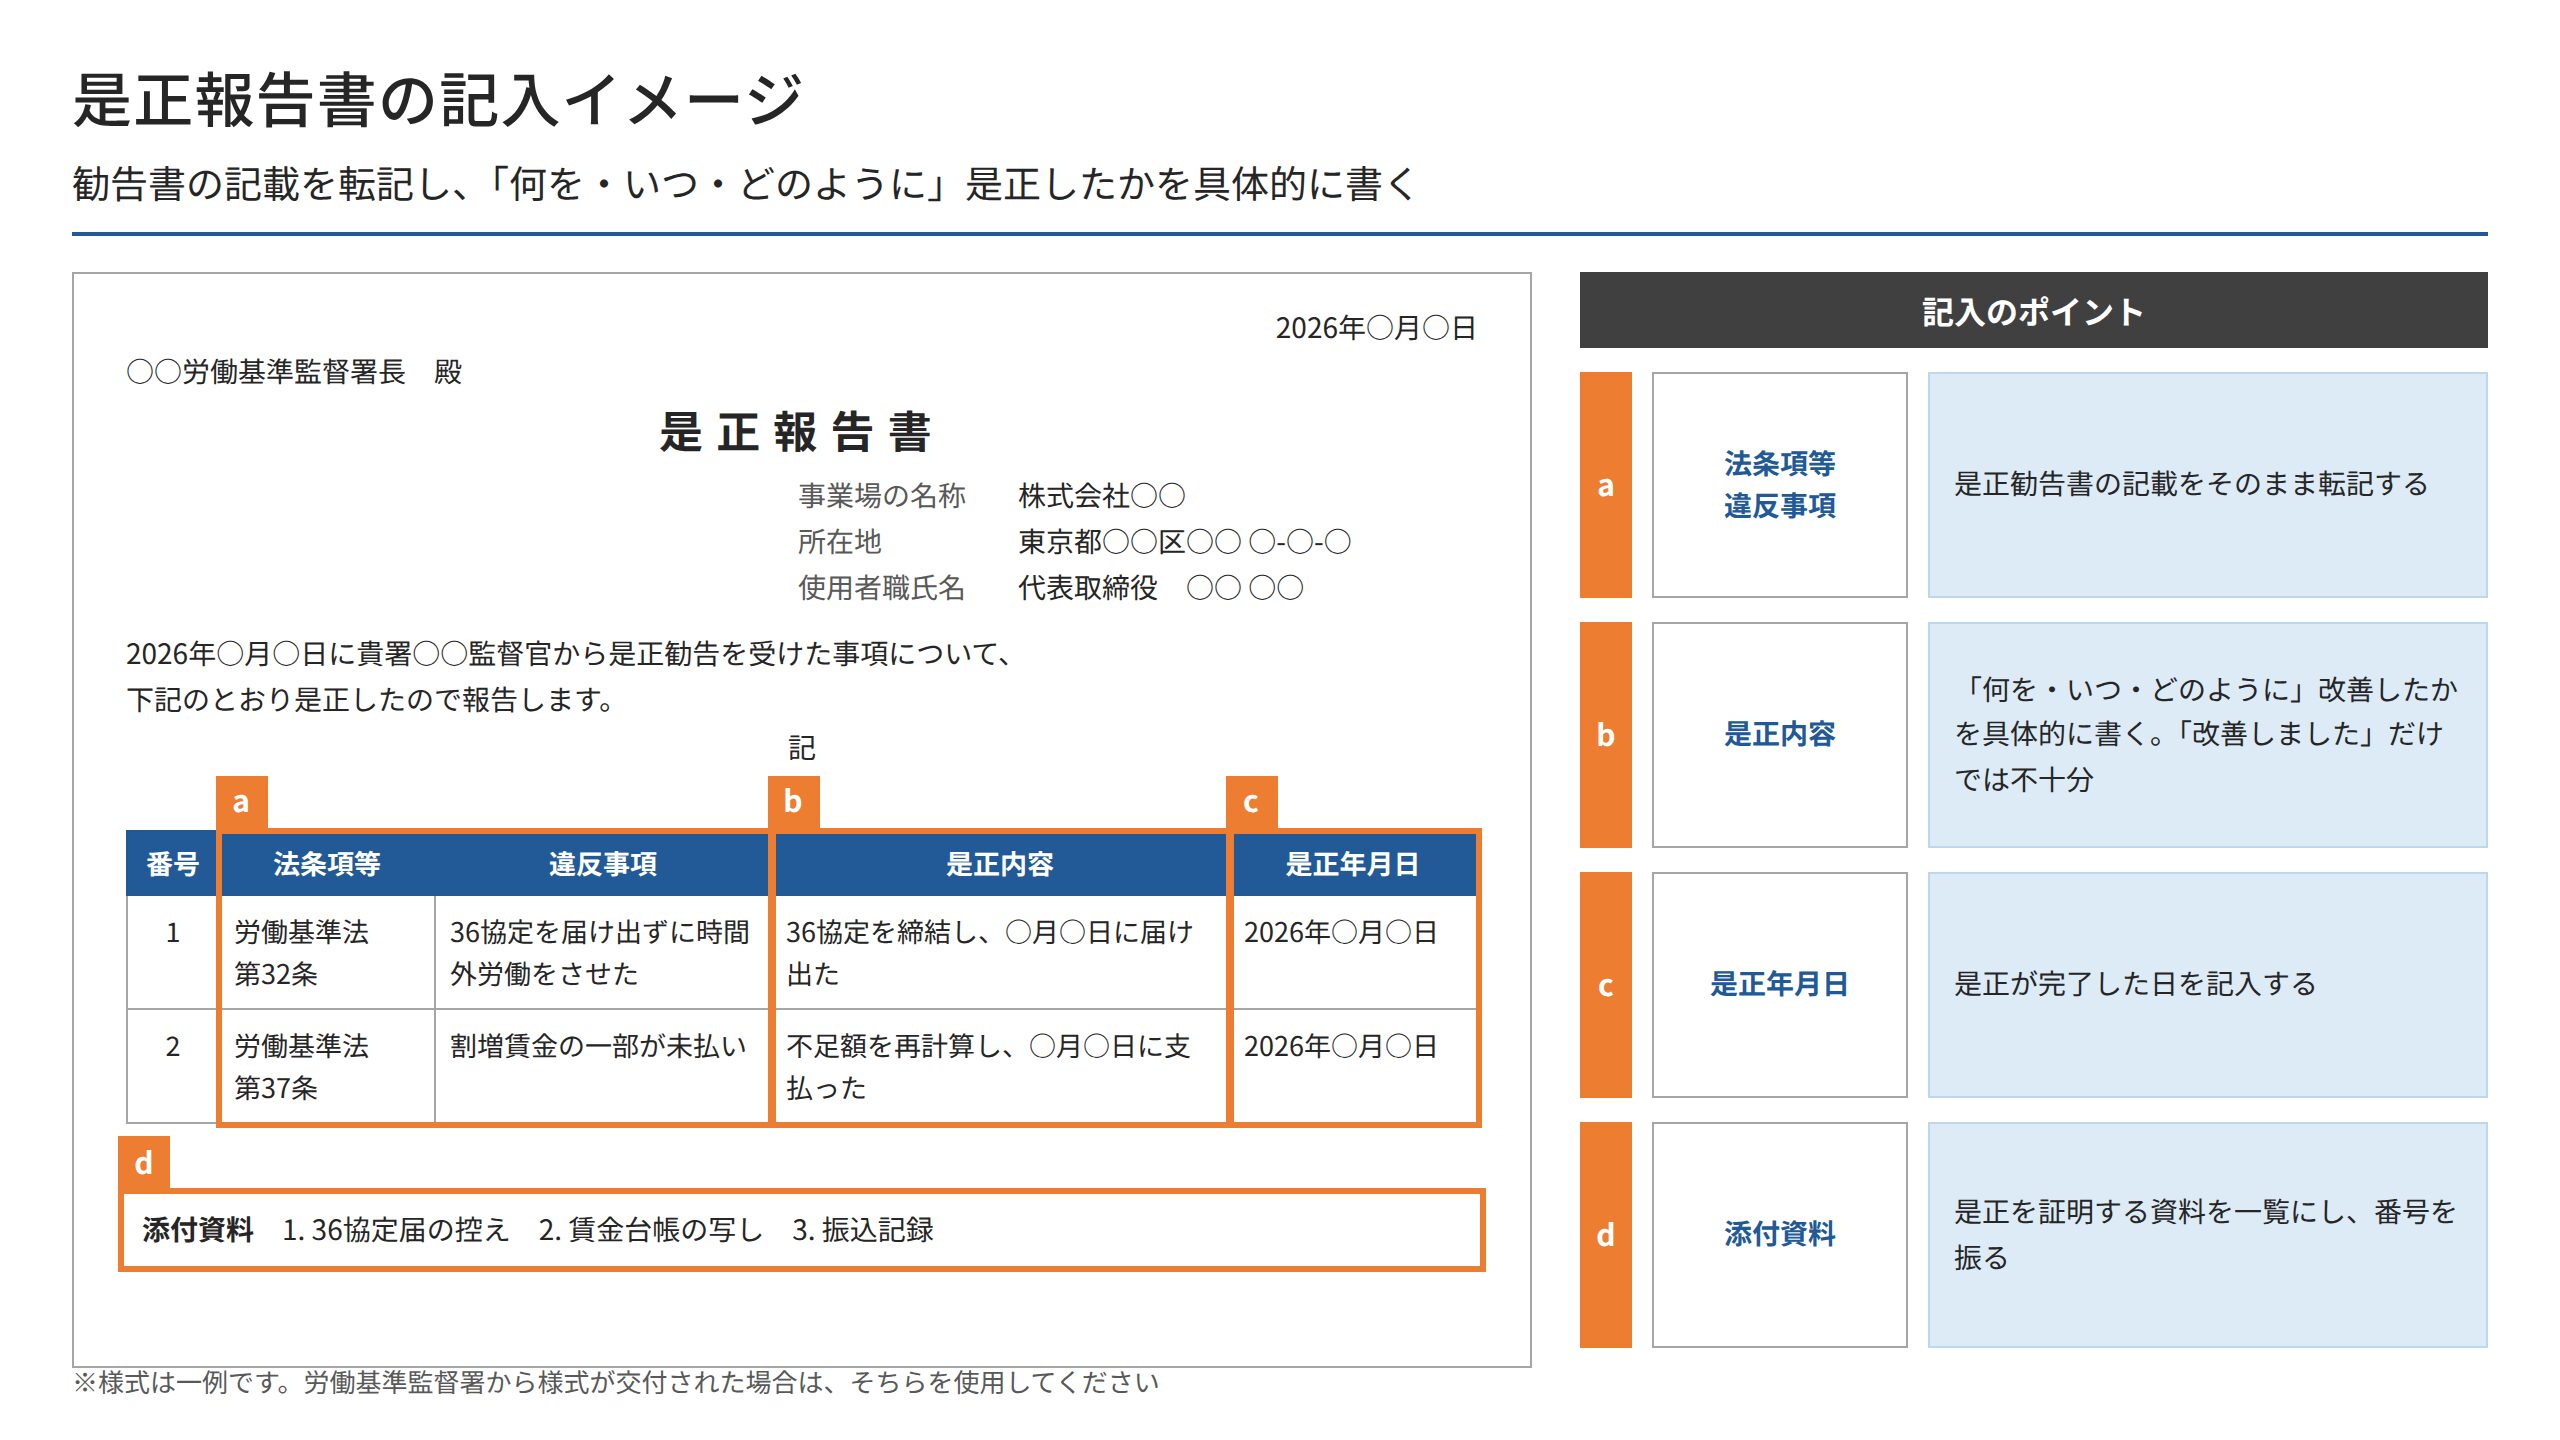Select the addressee ○○労働基準監督署長 殿

294,372
